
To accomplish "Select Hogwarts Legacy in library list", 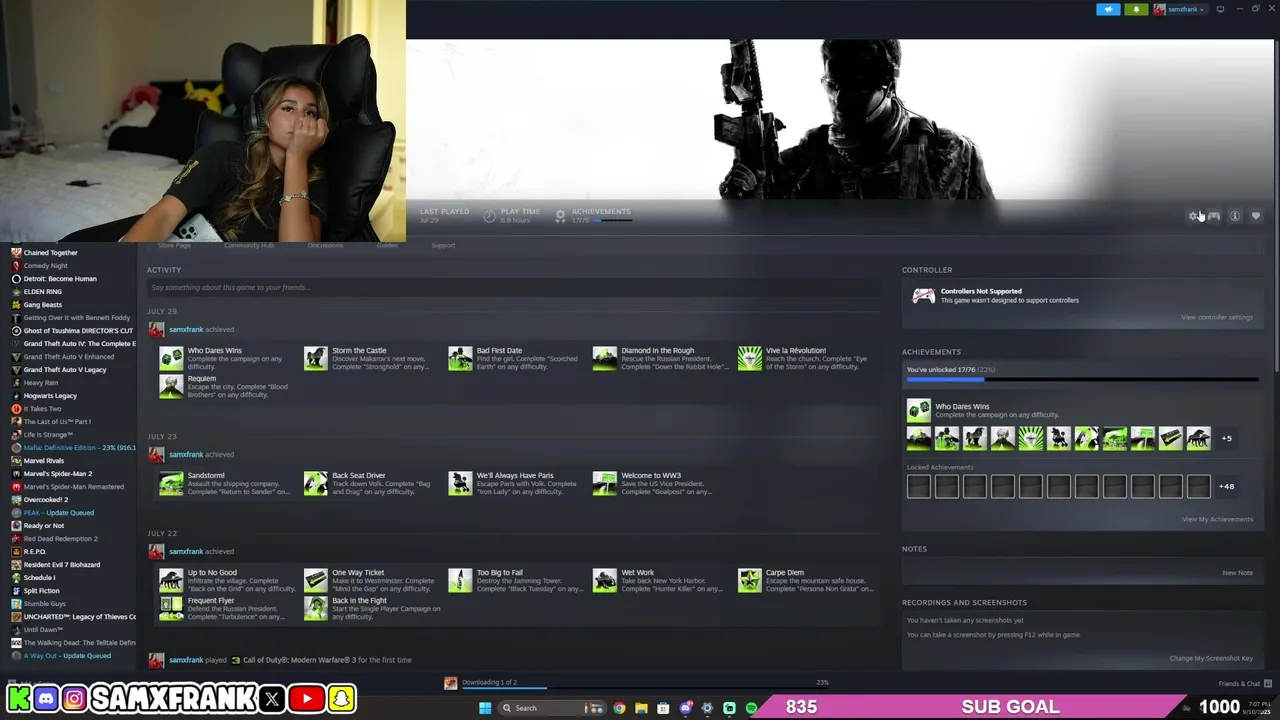I will pos(50,396).
